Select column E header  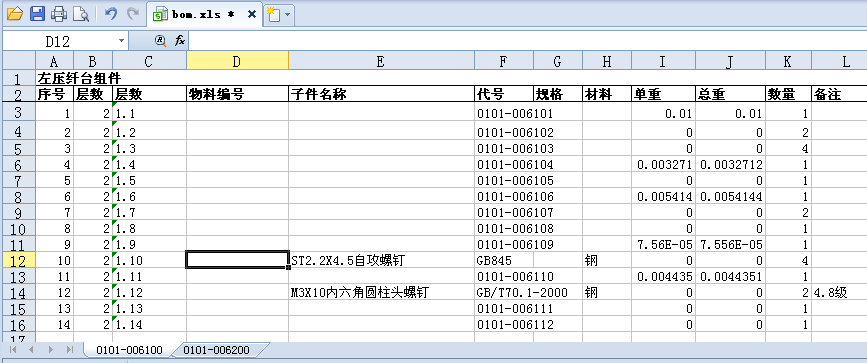(x=381, y=61)
